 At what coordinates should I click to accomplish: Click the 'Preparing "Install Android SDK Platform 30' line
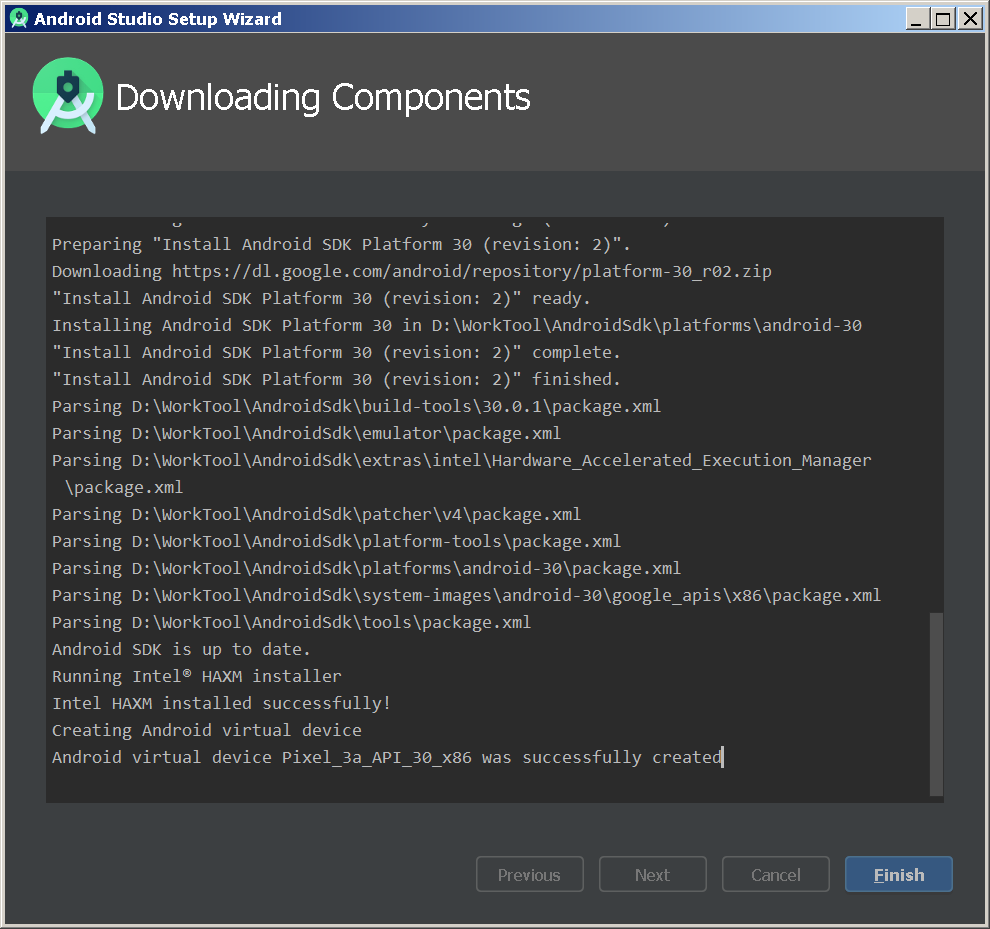tap(341, 244)
